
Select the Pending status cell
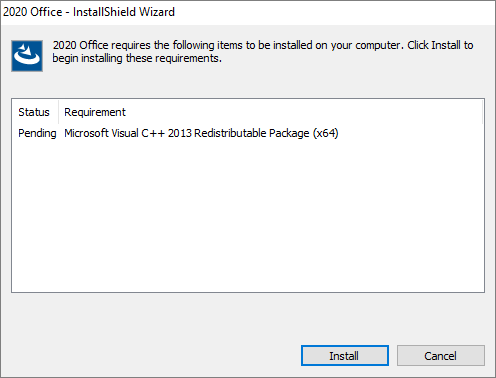click(x=37, y=133)
